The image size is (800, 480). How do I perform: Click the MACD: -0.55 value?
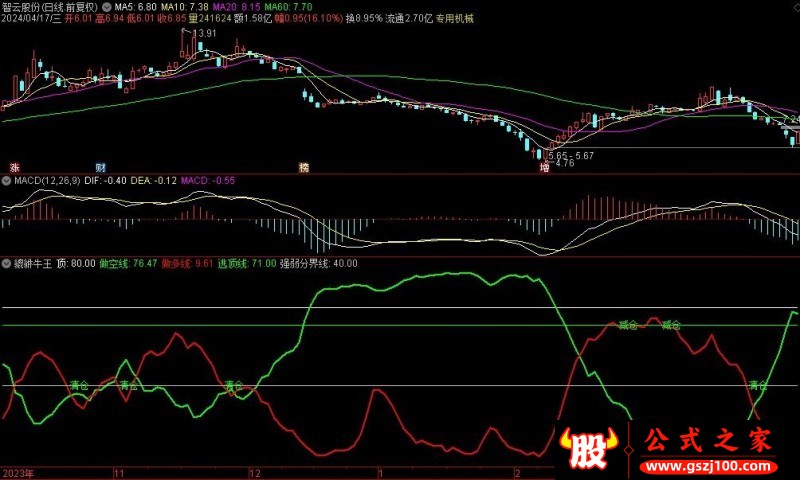tap(208, 181)
